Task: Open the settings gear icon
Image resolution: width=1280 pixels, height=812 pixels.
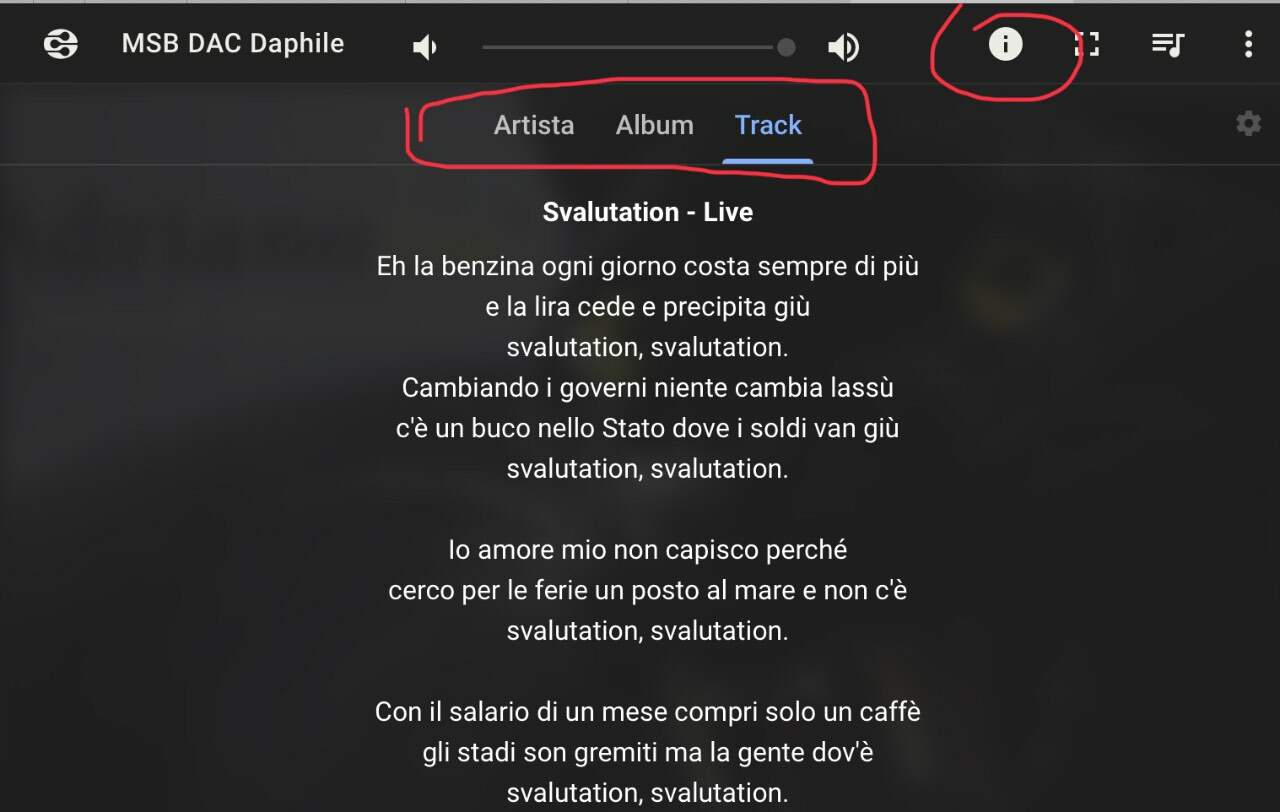Action: tap(1248, 124)
